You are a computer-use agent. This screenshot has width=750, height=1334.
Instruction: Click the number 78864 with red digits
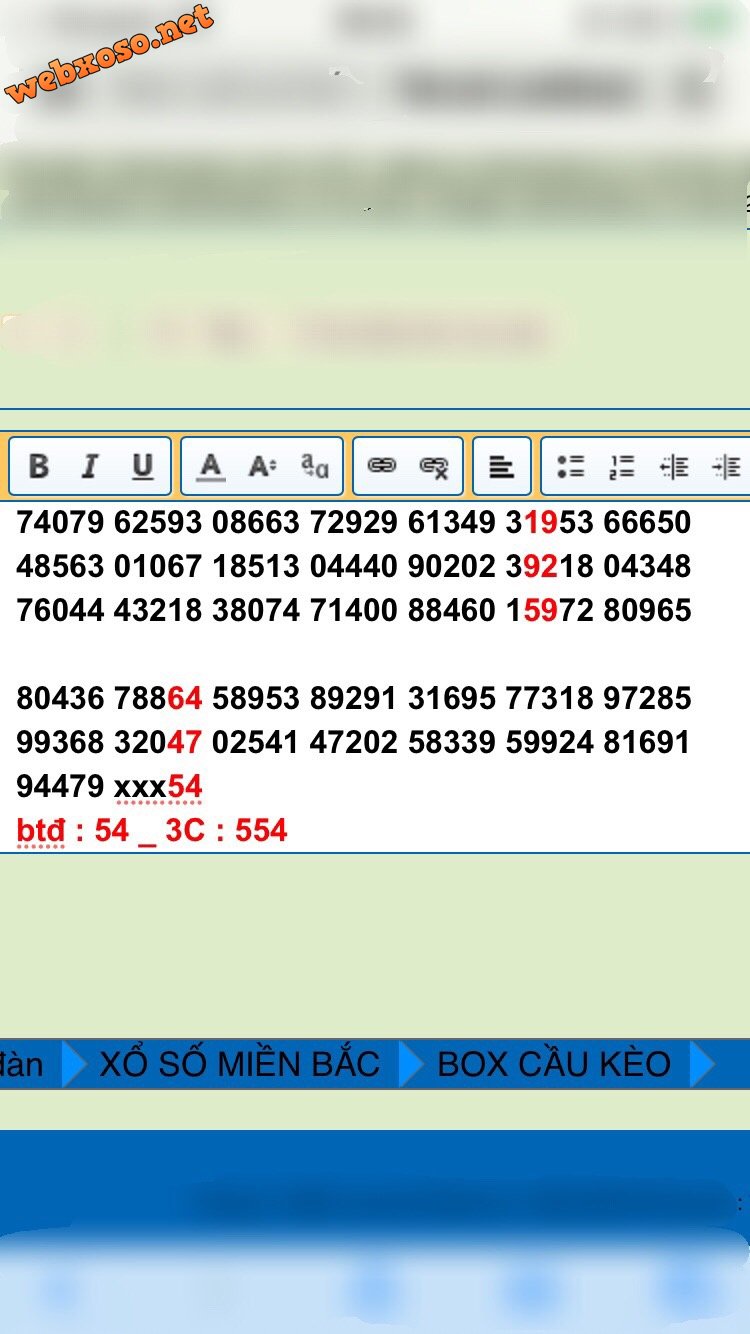158,698
